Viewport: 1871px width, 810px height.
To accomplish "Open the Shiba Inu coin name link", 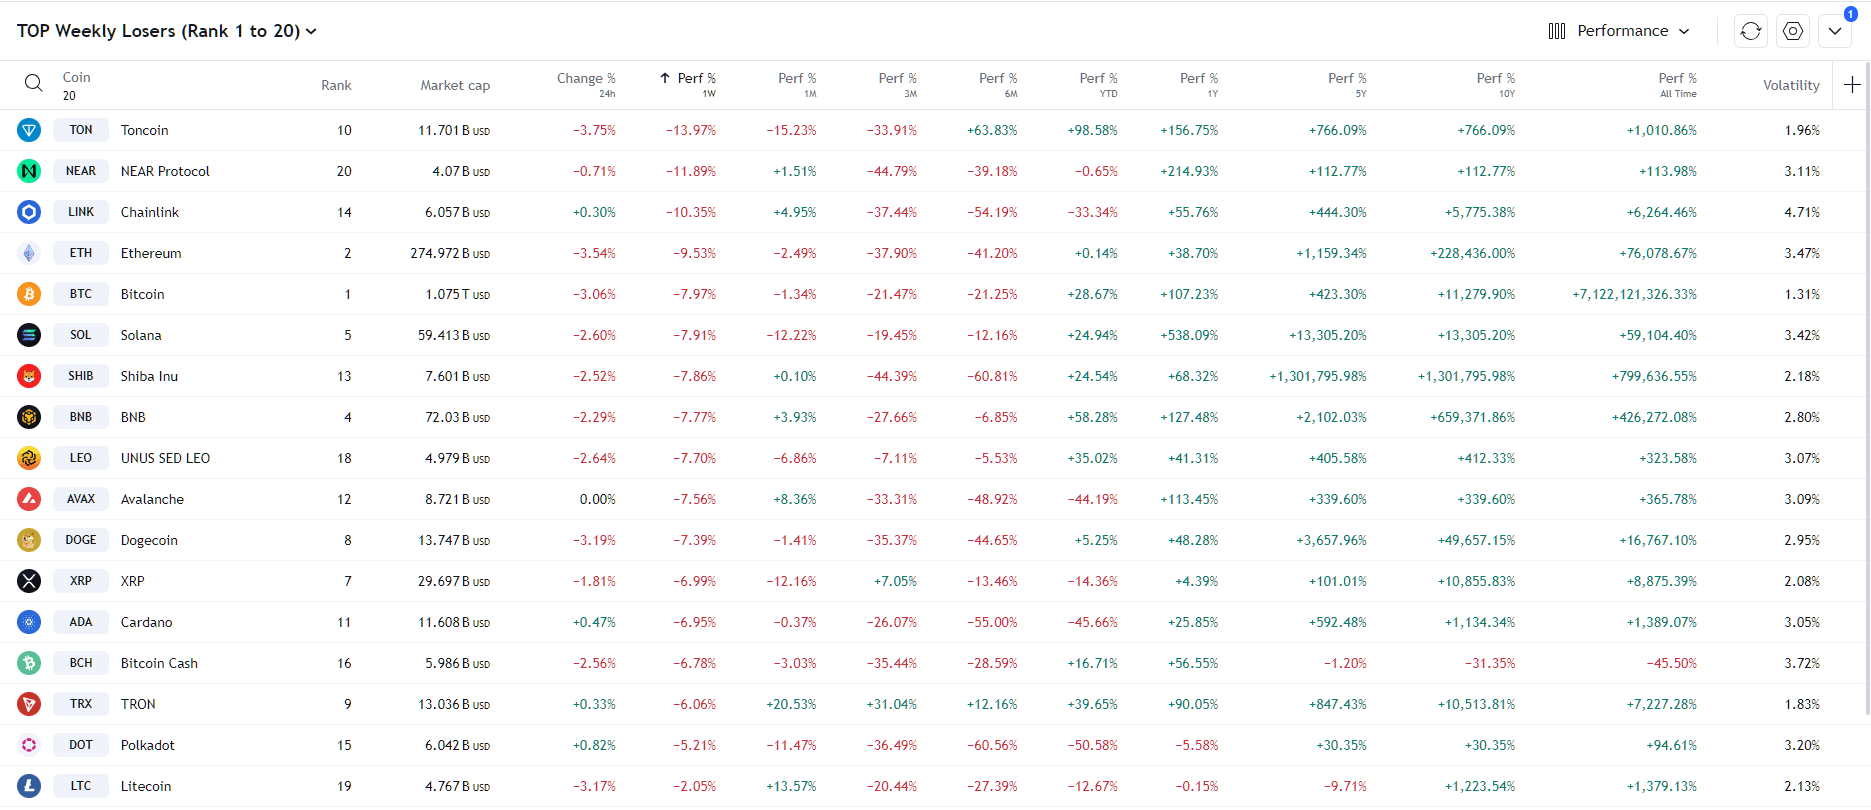I will tap(149, 376).
